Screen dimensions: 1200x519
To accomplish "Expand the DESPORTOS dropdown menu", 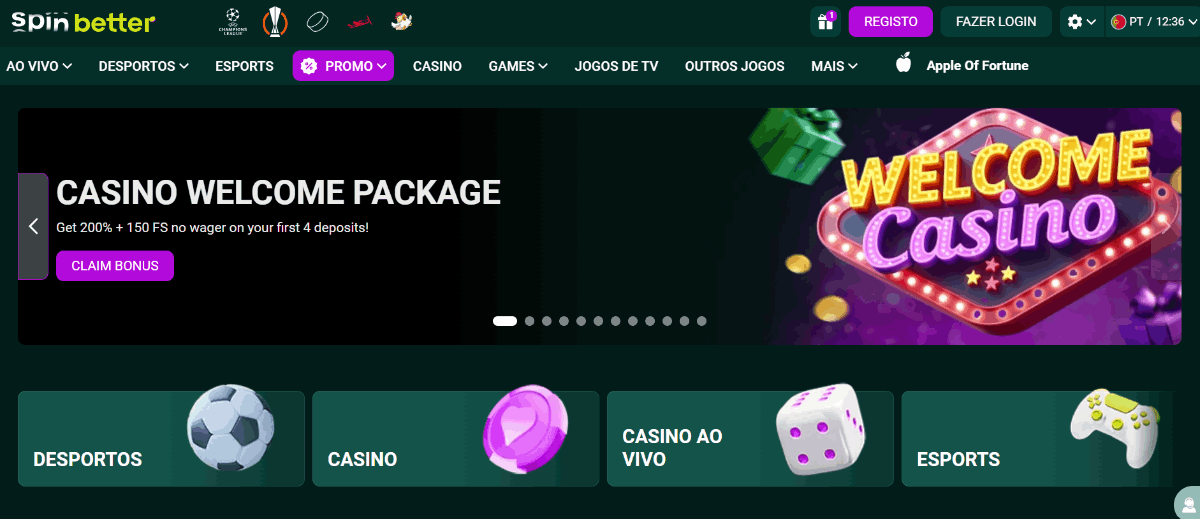I will pos(144,66).
